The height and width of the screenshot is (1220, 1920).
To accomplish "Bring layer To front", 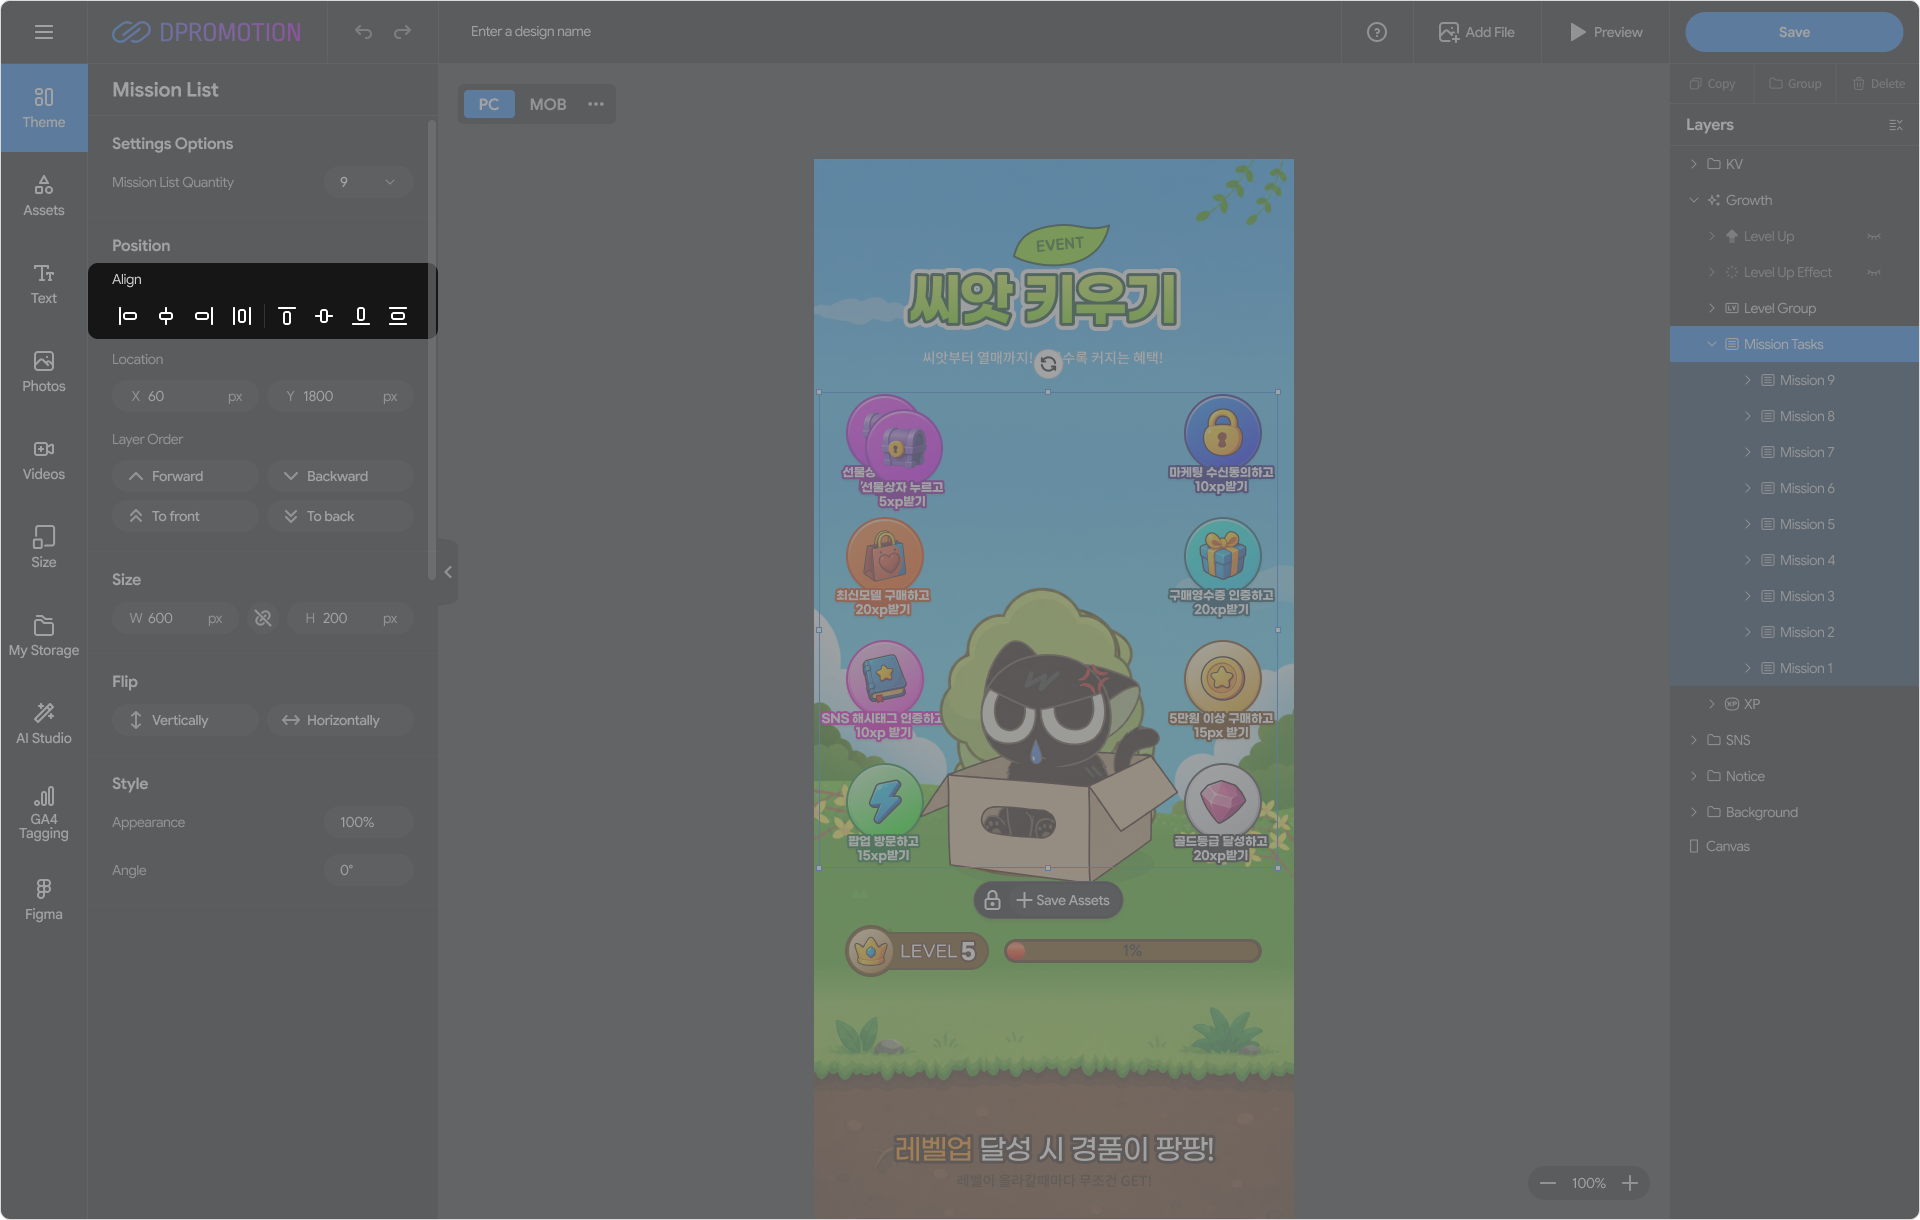I will 186,516.
